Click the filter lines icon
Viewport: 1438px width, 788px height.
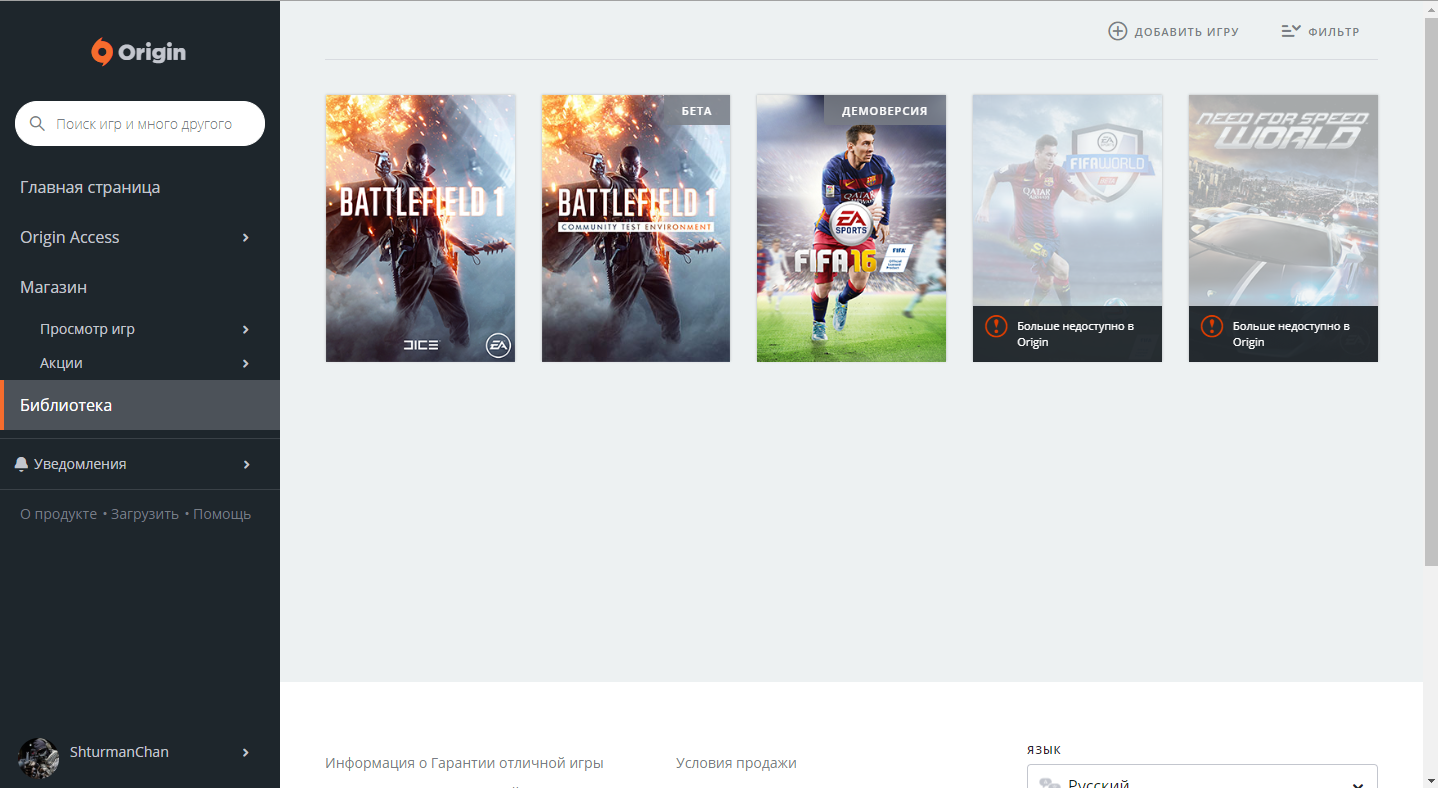1290,31
